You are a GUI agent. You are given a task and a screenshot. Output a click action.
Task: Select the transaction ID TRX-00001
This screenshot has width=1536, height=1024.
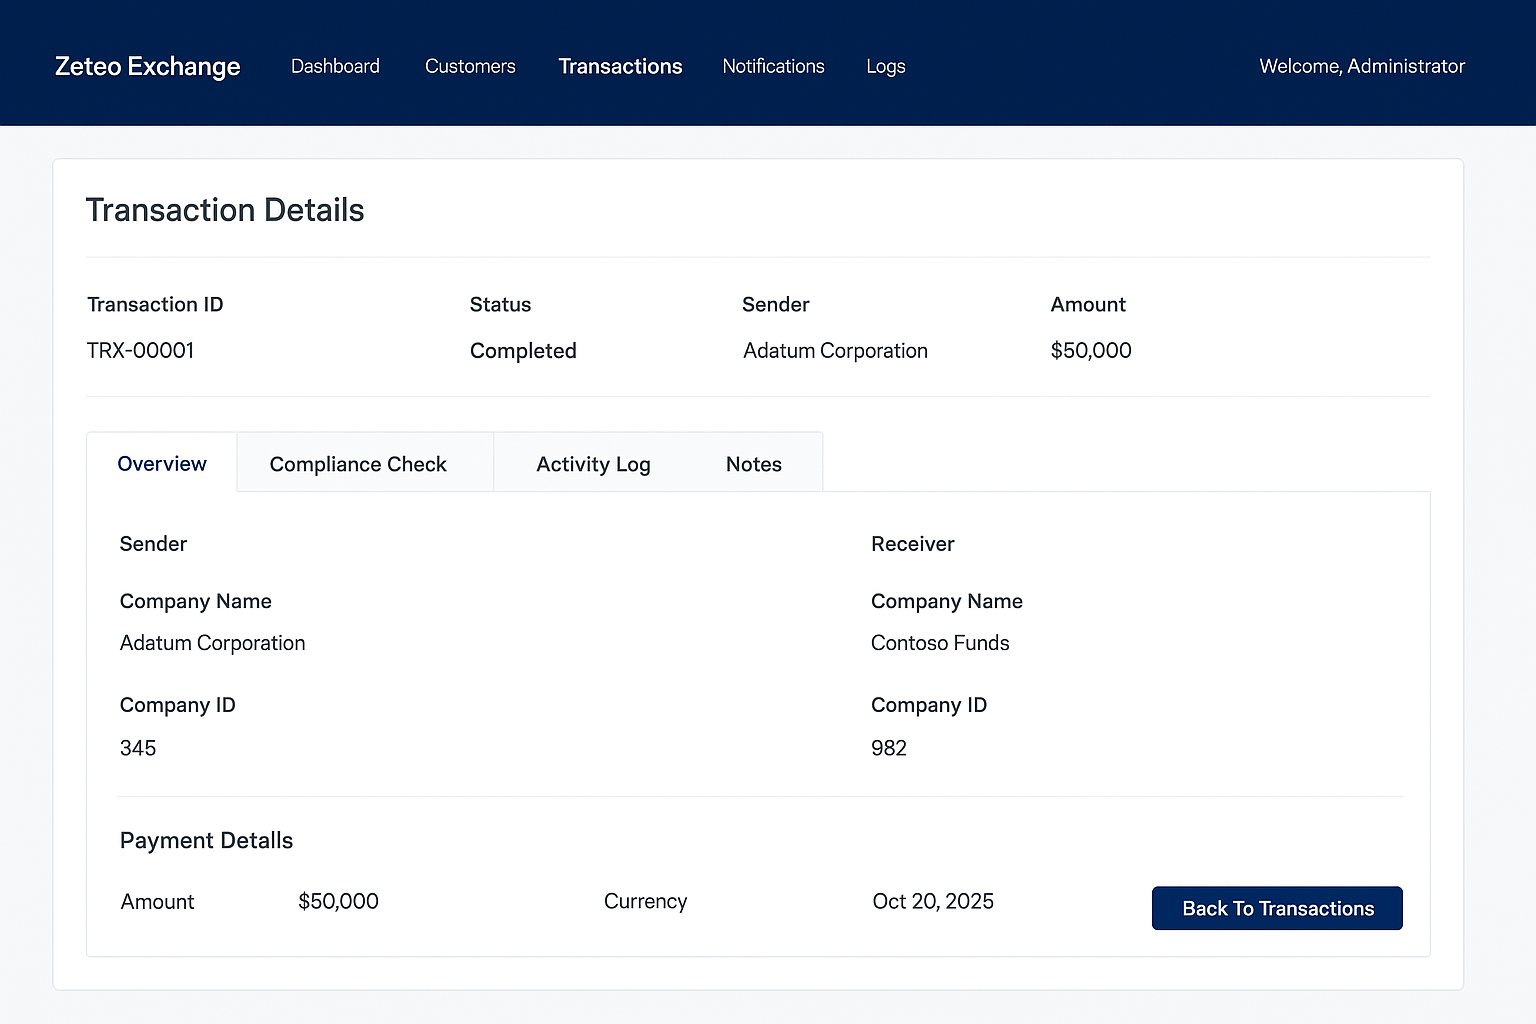click(140, 350)
